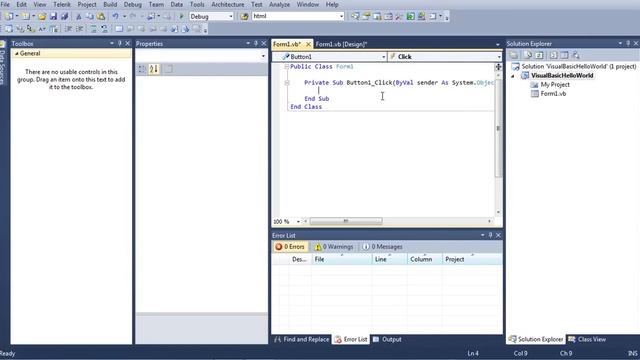Screen dimensions: 640x360
Task: Open the Build menu
Action: pyautogui.click(x=110, y=4)
